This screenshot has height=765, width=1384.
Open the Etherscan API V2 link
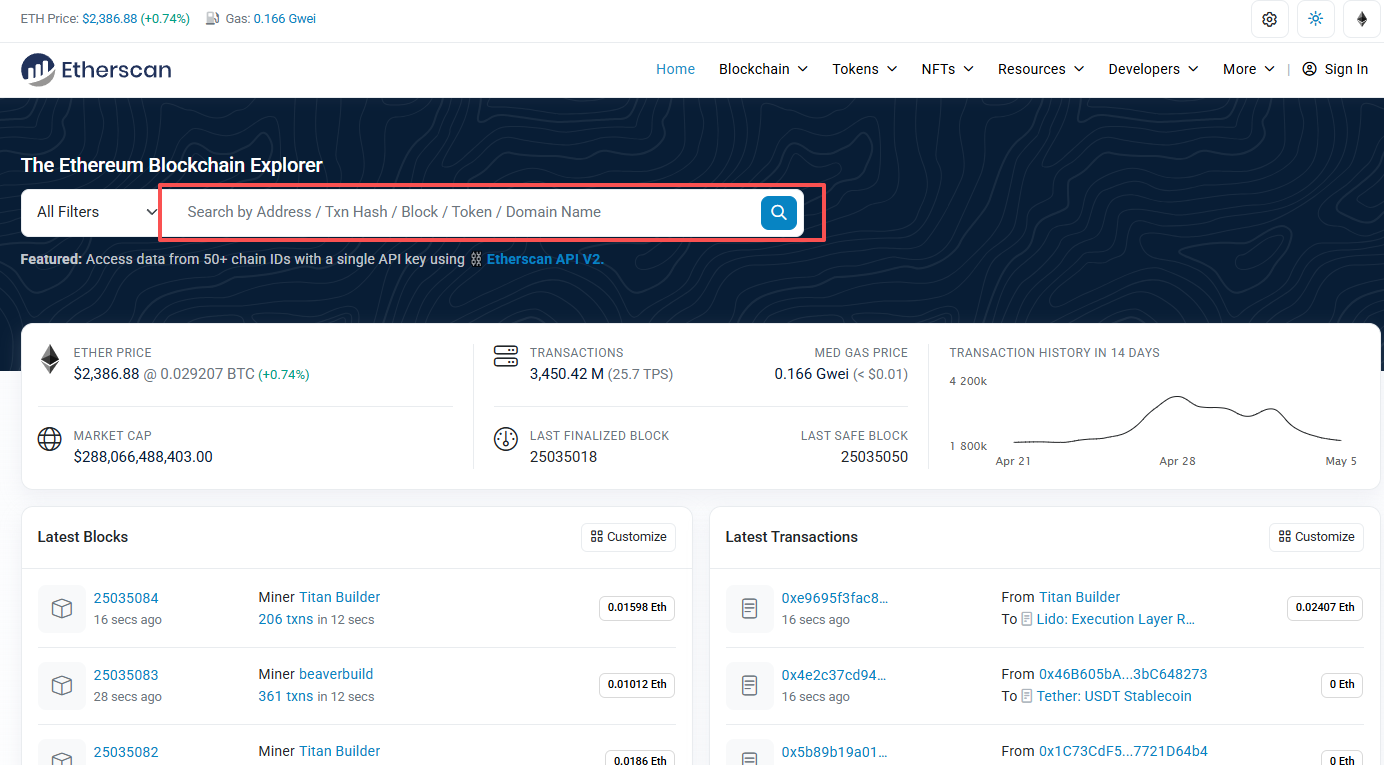(x=546, y=259)
